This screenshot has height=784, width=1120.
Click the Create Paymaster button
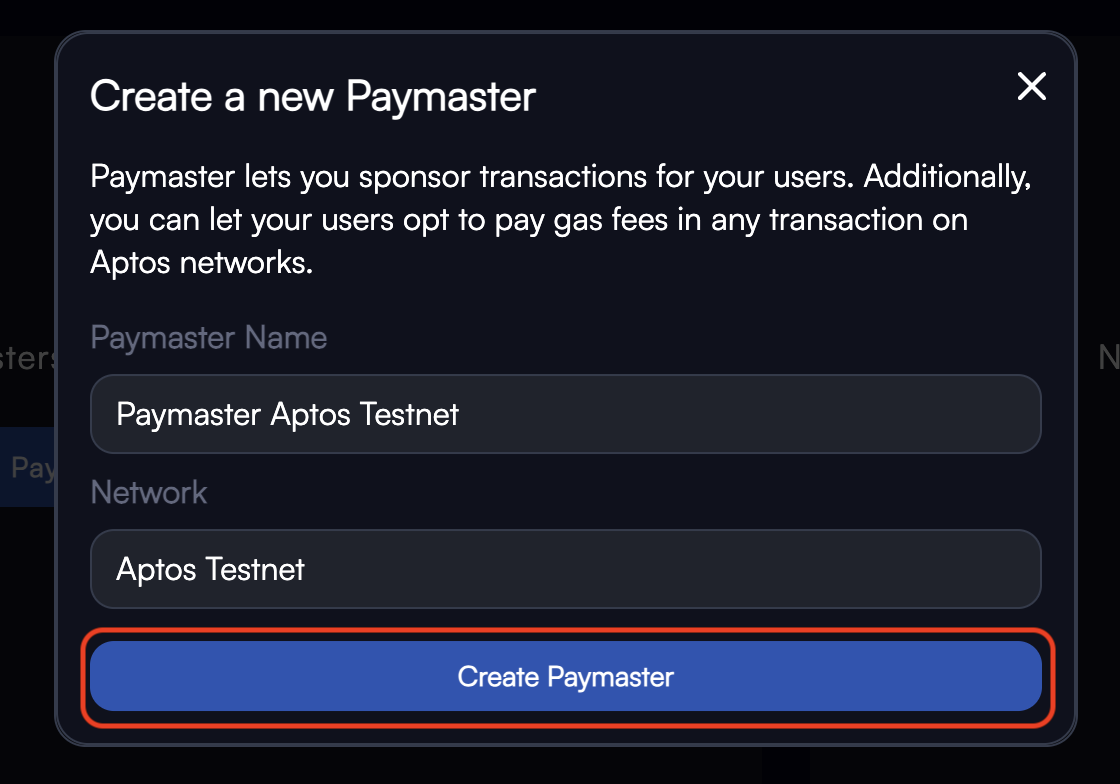(x=566, y=676)
